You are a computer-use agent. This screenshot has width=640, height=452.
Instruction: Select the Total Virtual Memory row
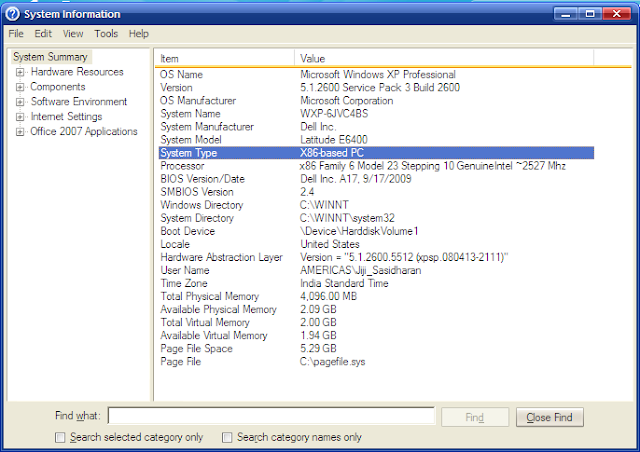376,323
